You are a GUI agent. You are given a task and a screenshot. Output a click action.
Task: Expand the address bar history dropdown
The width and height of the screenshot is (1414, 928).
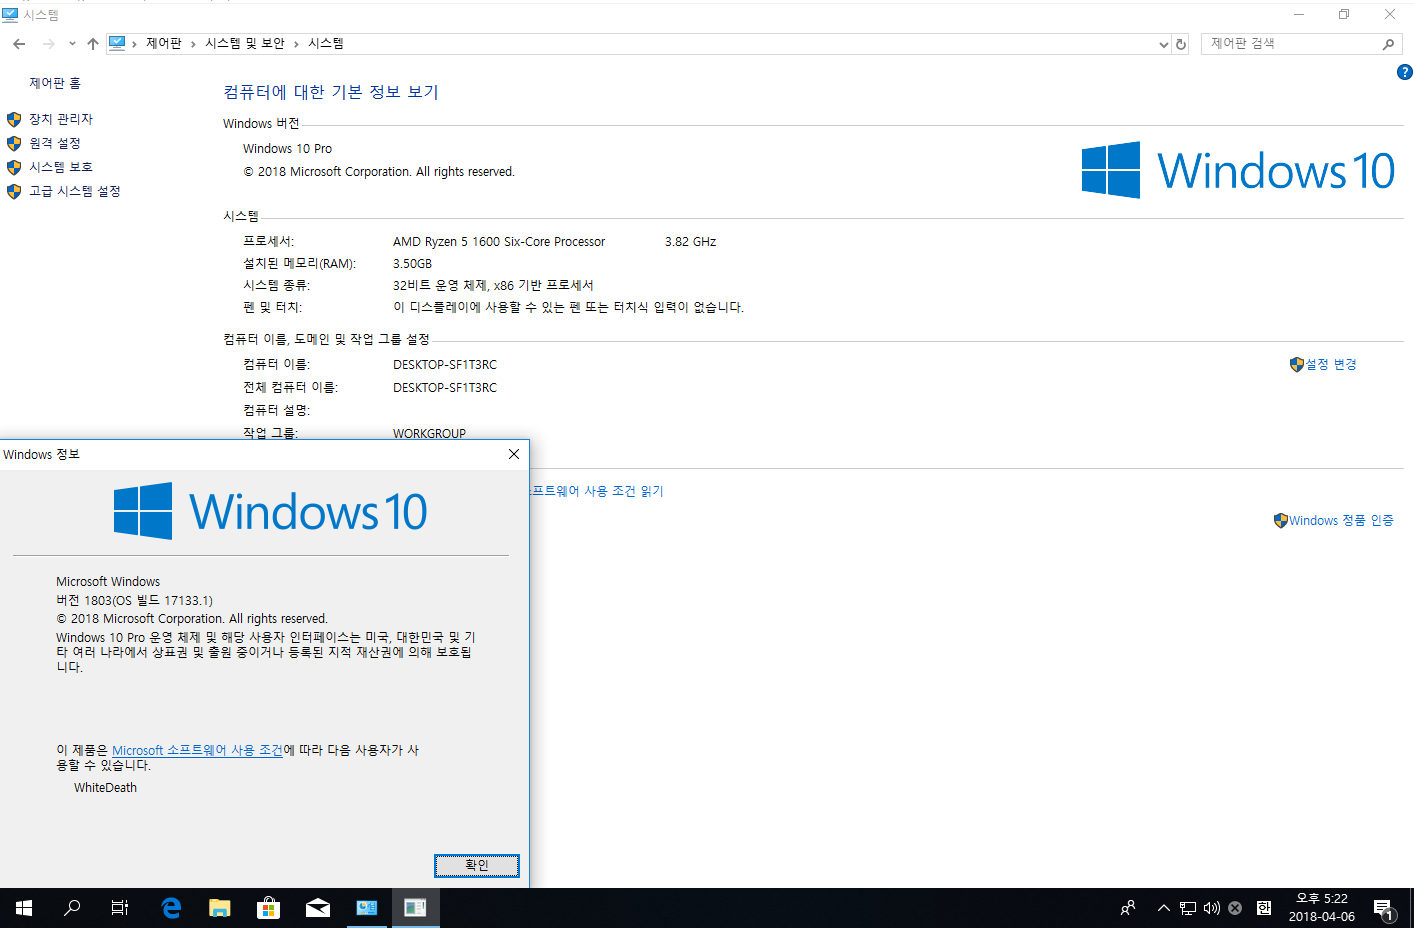[x=1163, y=44]
